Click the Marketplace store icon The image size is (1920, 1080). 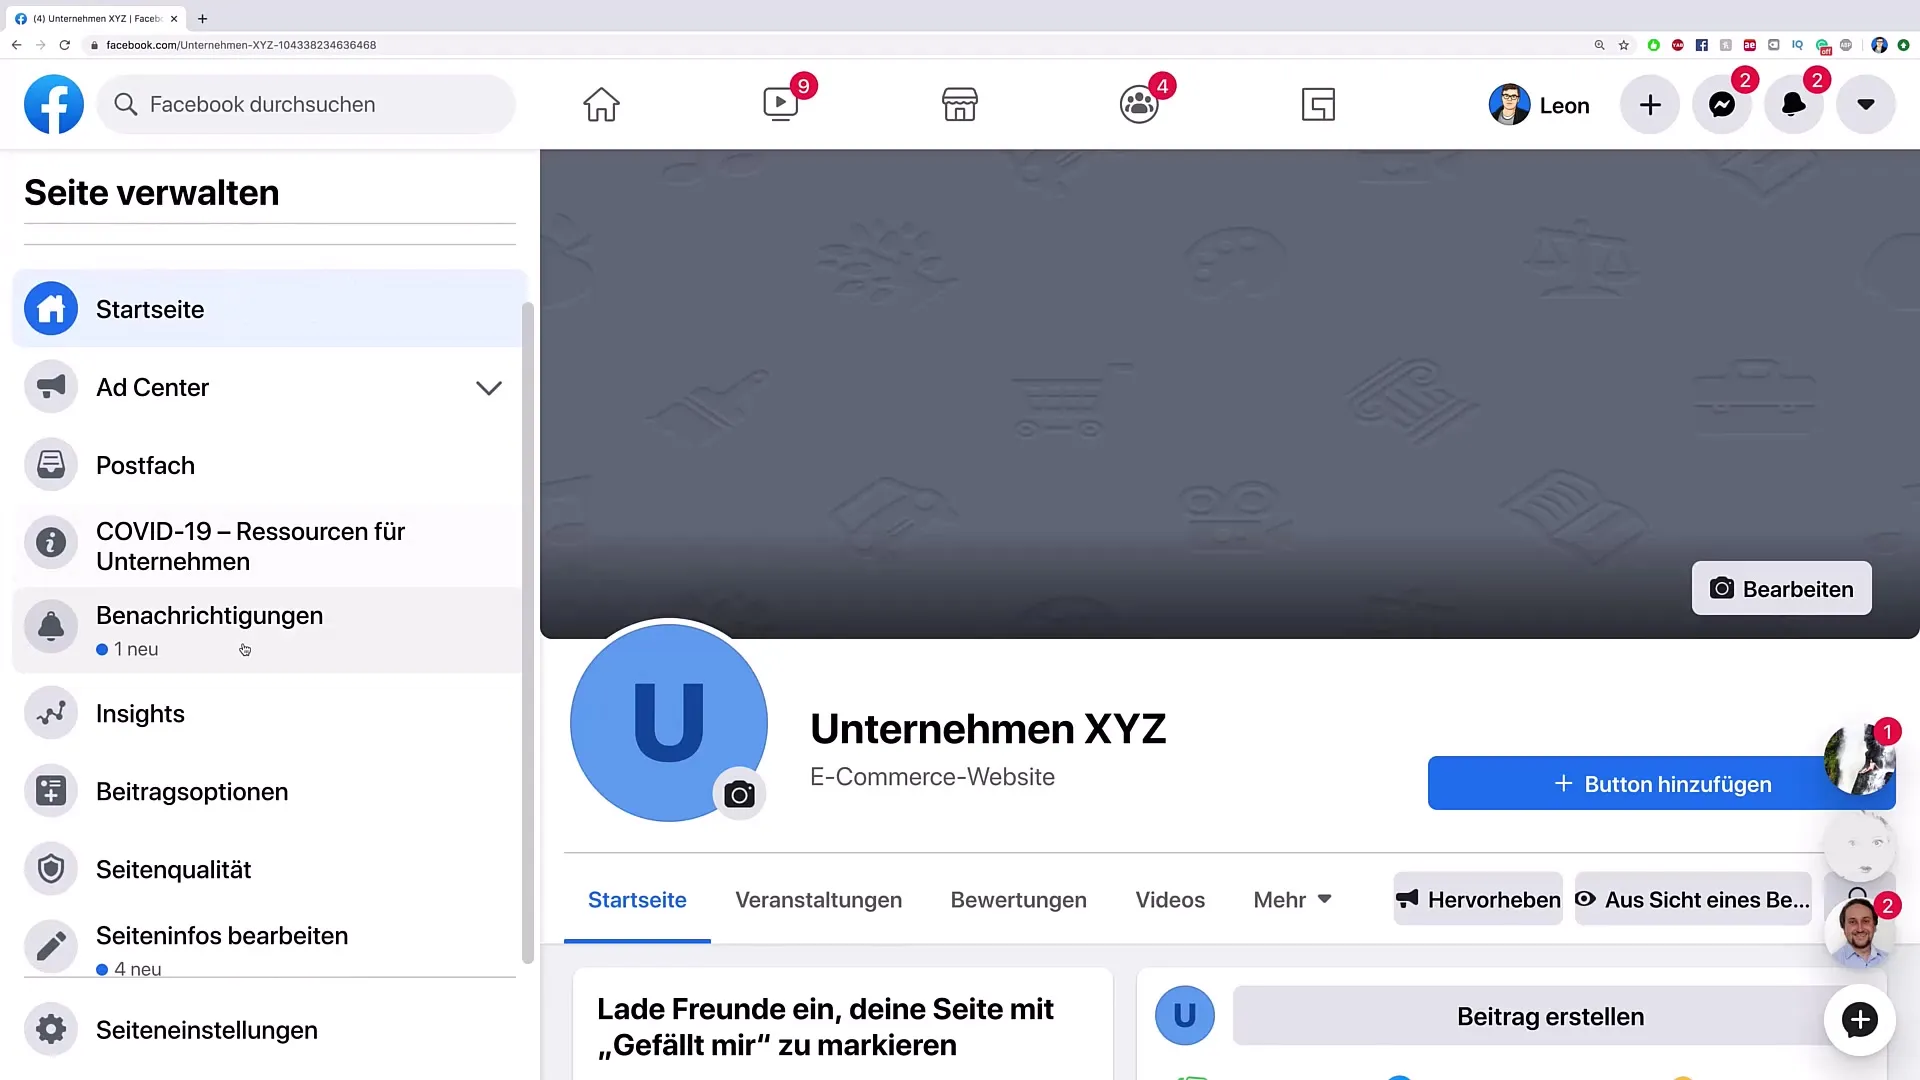coord(959,104)
